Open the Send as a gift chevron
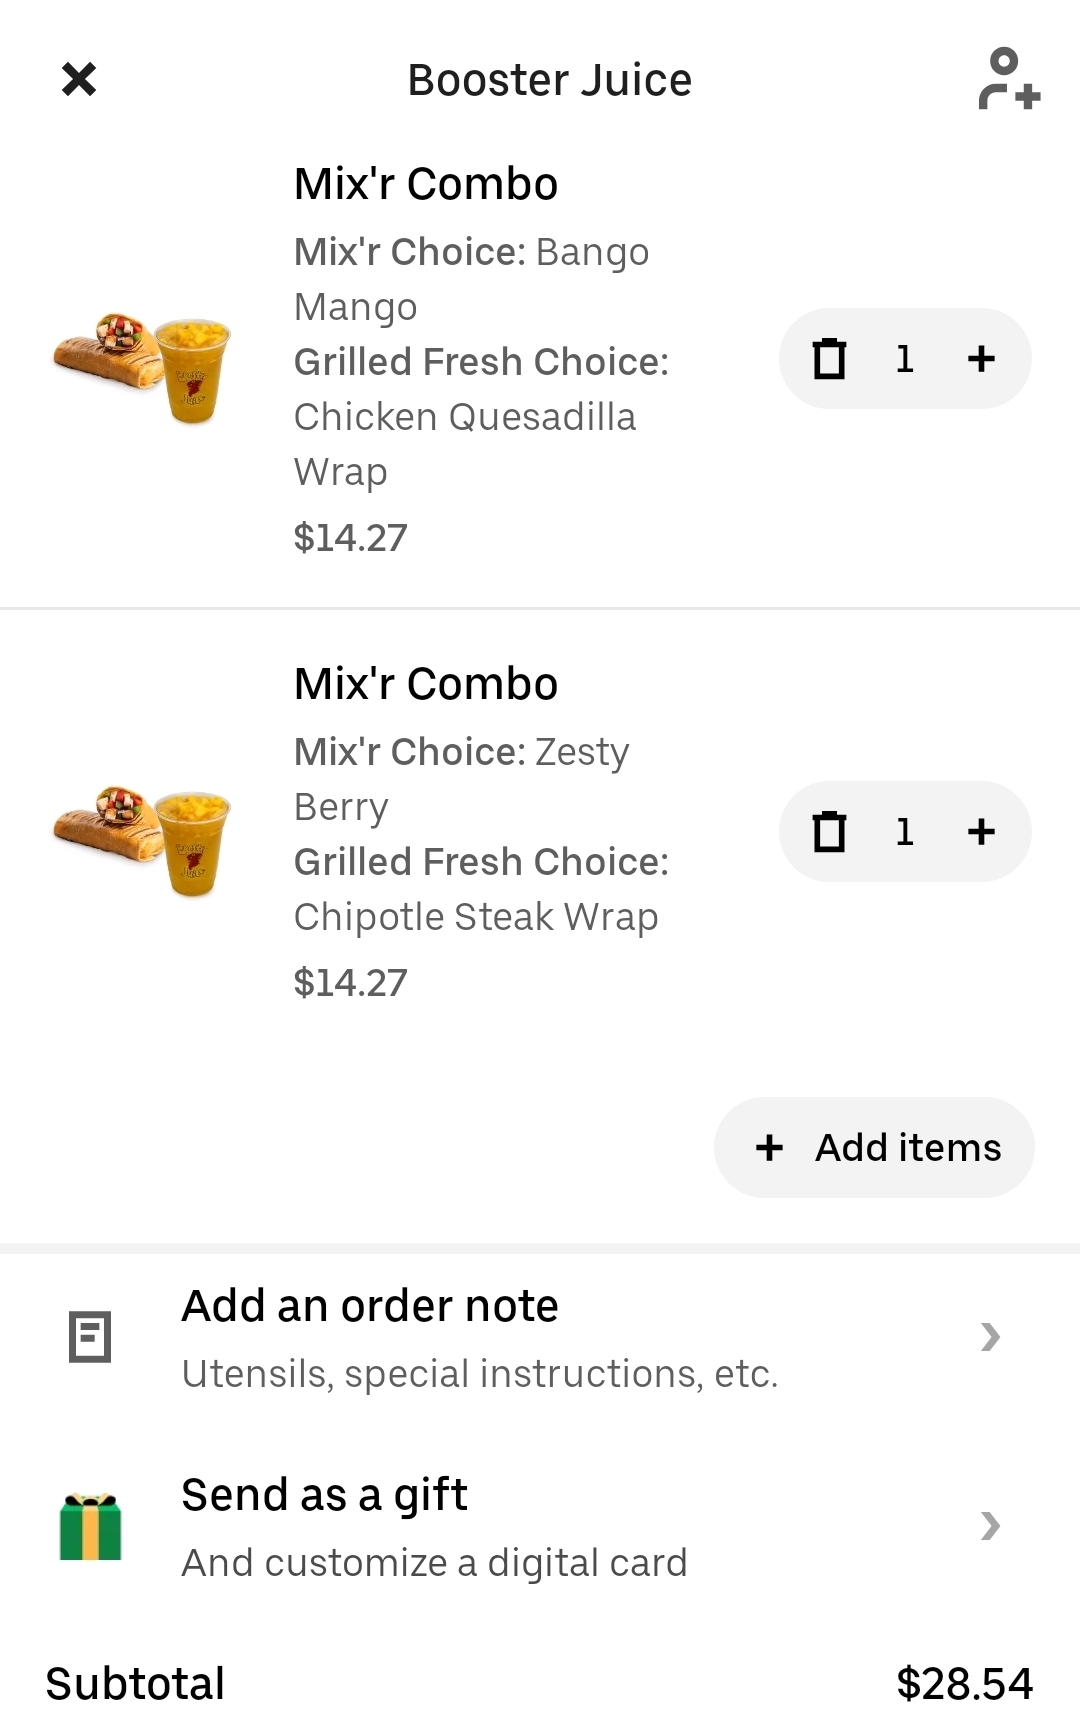The image size is (1080, 1724). tap(990, 1526)
